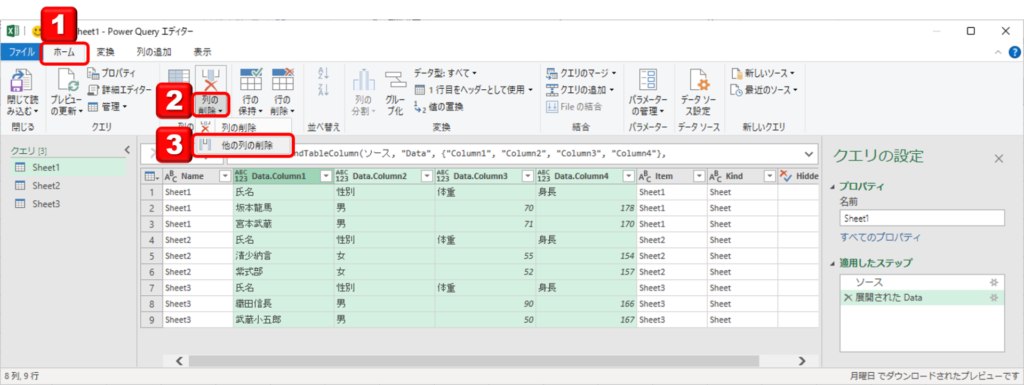This screenshot has width=1024, height=385.
Task: Click the grid's horizontal scrollbar right arrow
Action: pyautogui.click(x=802, y=360)
